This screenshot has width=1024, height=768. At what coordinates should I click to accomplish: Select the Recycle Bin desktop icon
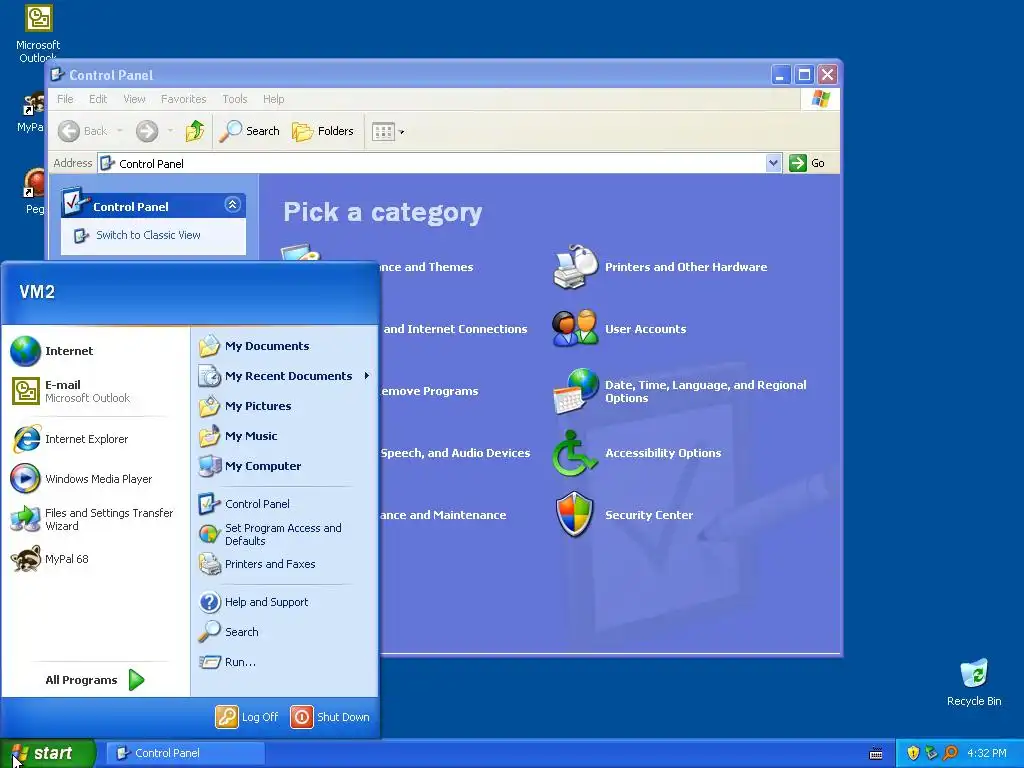point(974,682)
